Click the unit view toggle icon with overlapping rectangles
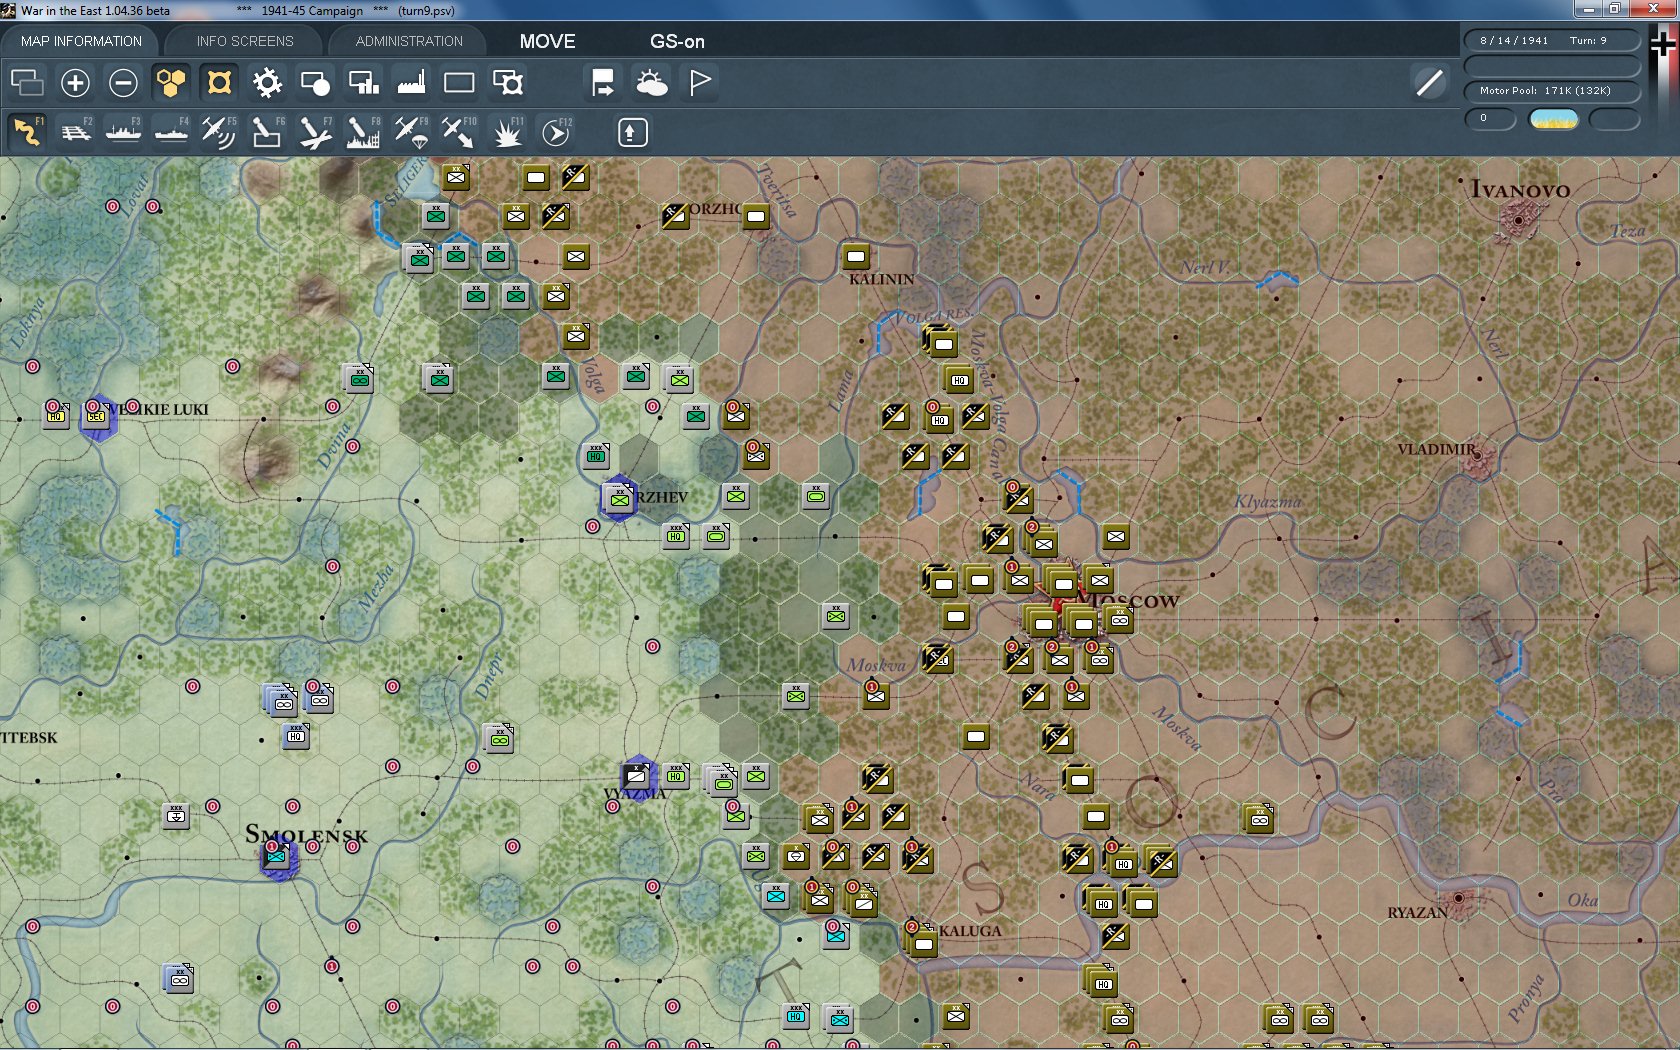Viewport: 1680px width, 1050px height. point(27,82)
